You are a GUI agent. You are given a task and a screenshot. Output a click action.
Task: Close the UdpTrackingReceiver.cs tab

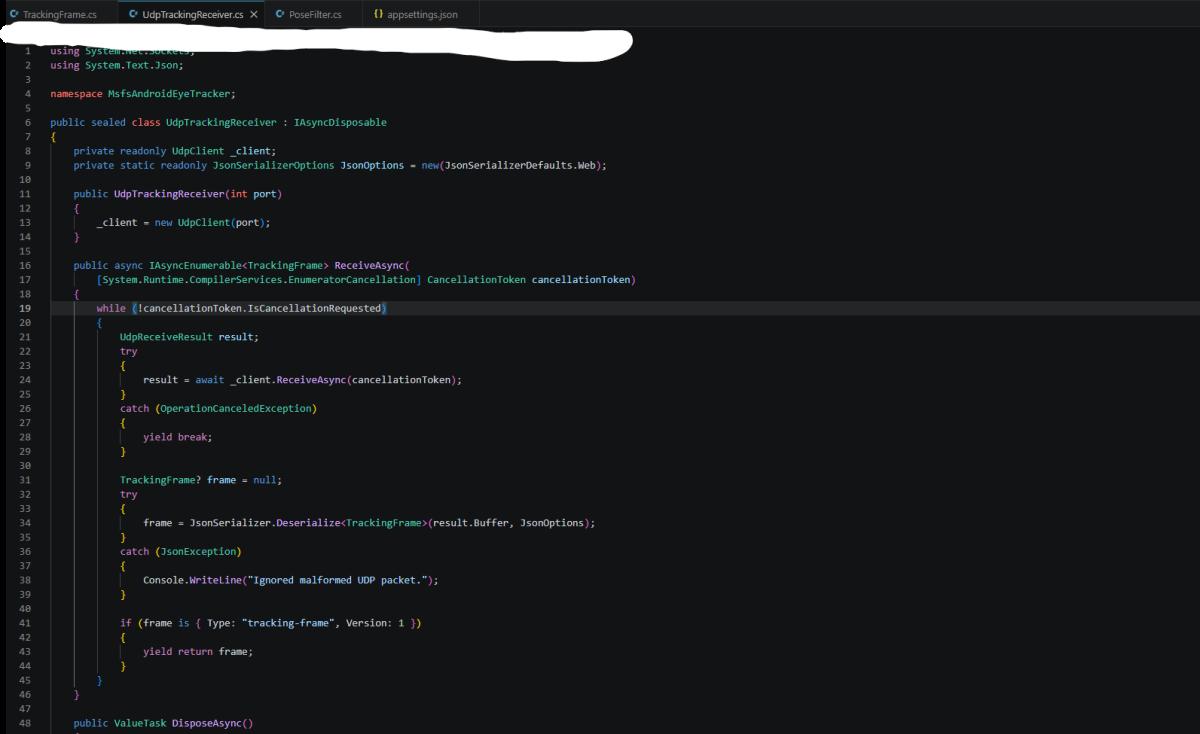pyautogui.click(x=254, y=15)
